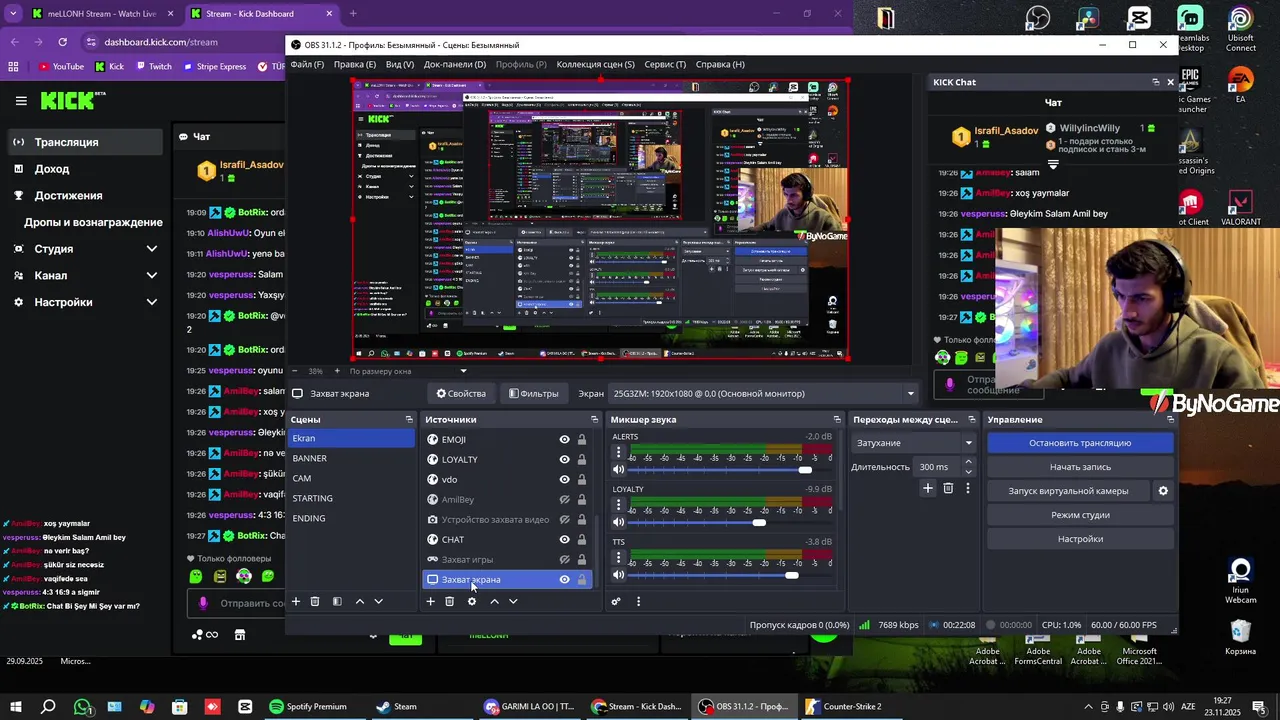Open Фильтры of selected source

coord(534,394)
